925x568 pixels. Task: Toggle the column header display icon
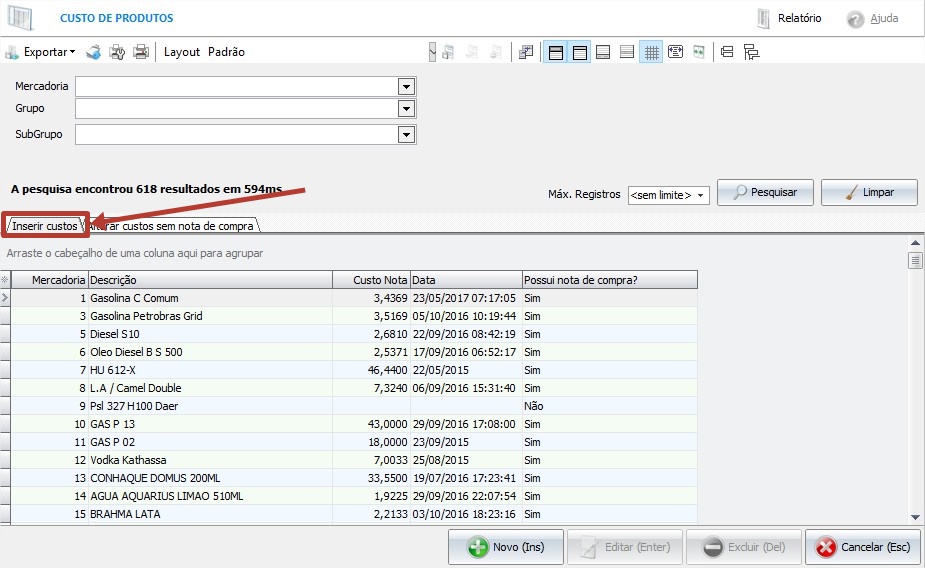pyautogui.click(x=580, y=52)
